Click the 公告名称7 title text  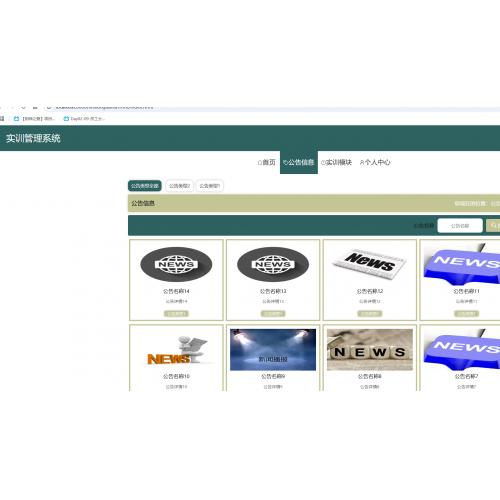click(x=466, y=376)
